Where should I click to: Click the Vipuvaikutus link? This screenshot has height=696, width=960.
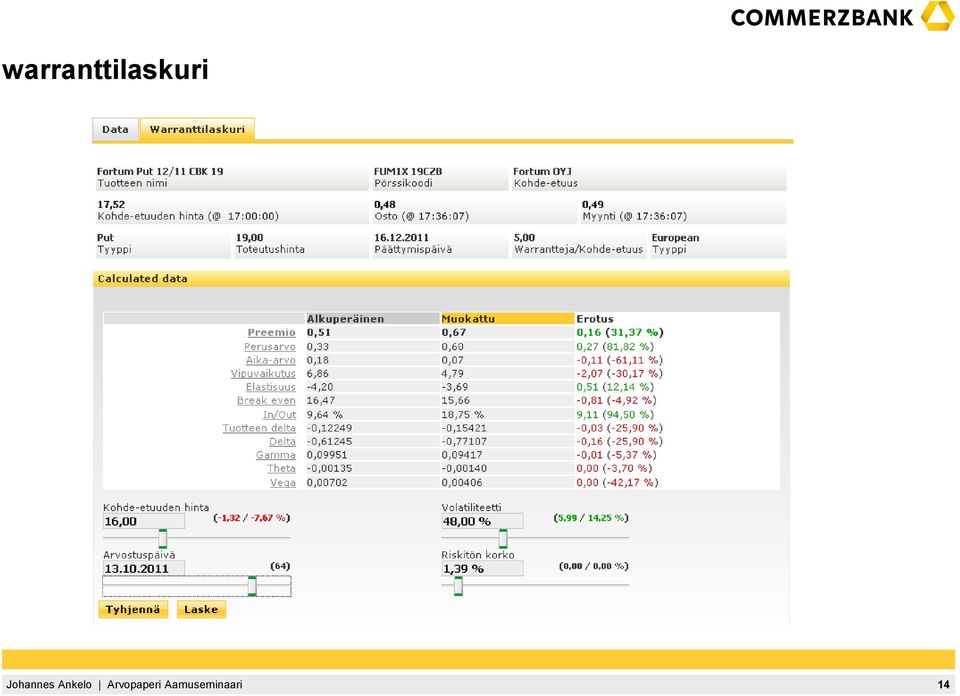point(263,373)
